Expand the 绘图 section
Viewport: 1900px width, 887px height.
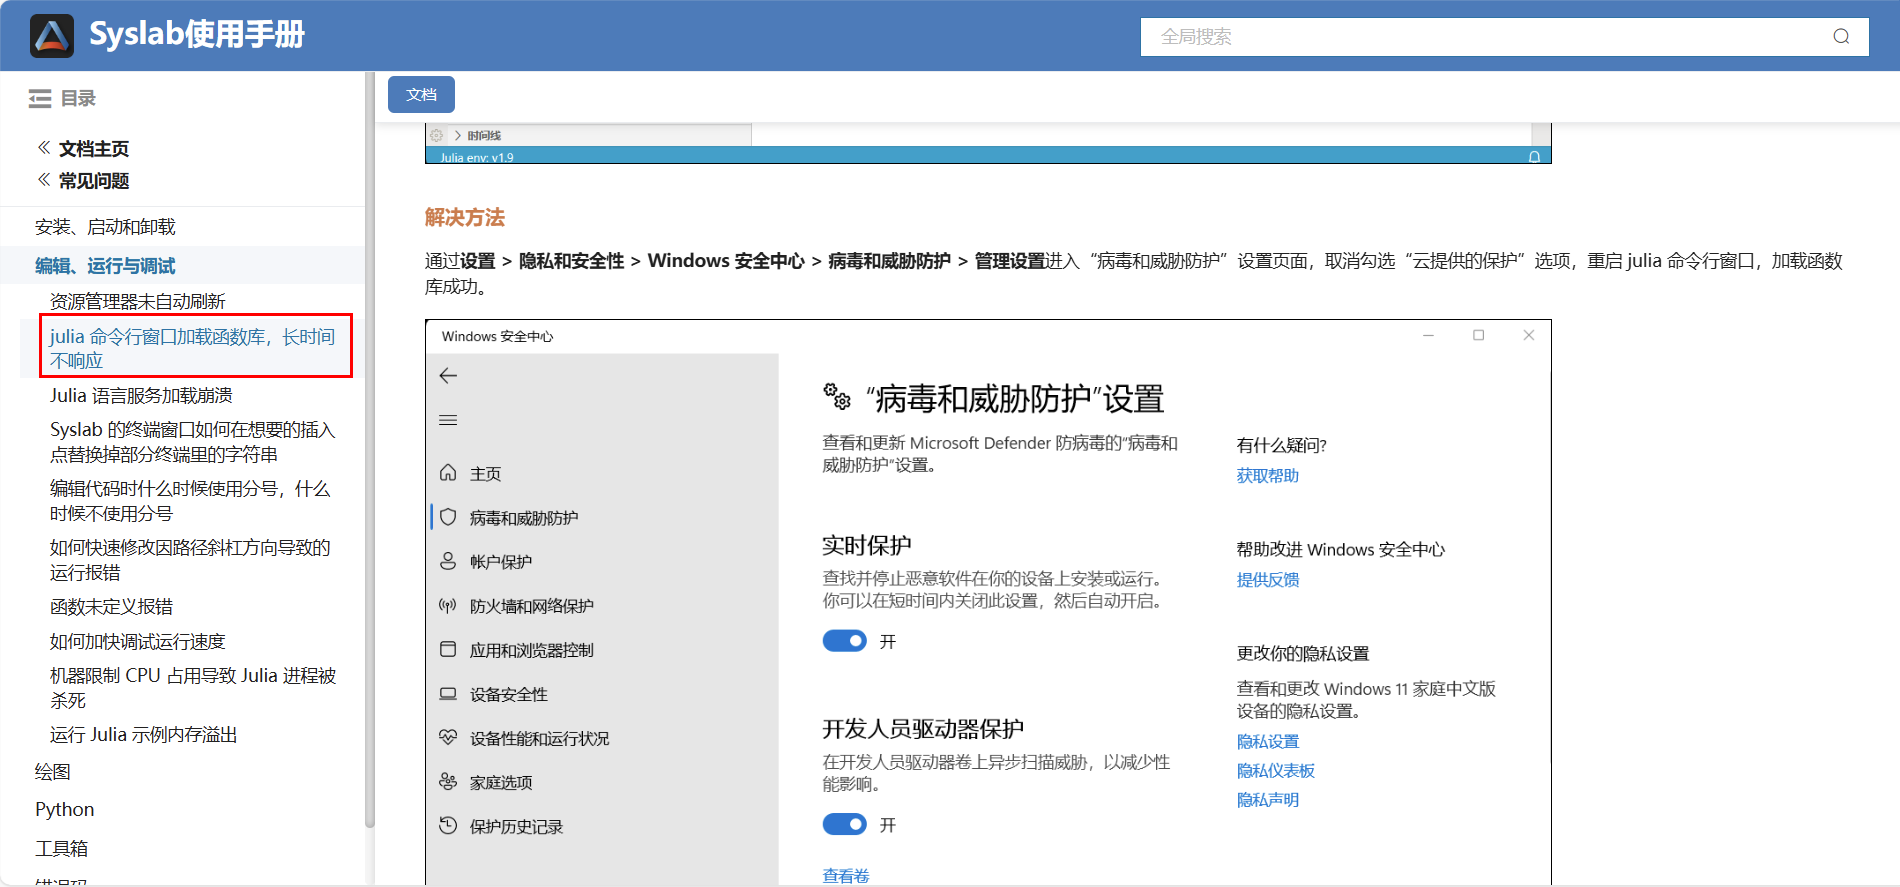tap(53, 772)
